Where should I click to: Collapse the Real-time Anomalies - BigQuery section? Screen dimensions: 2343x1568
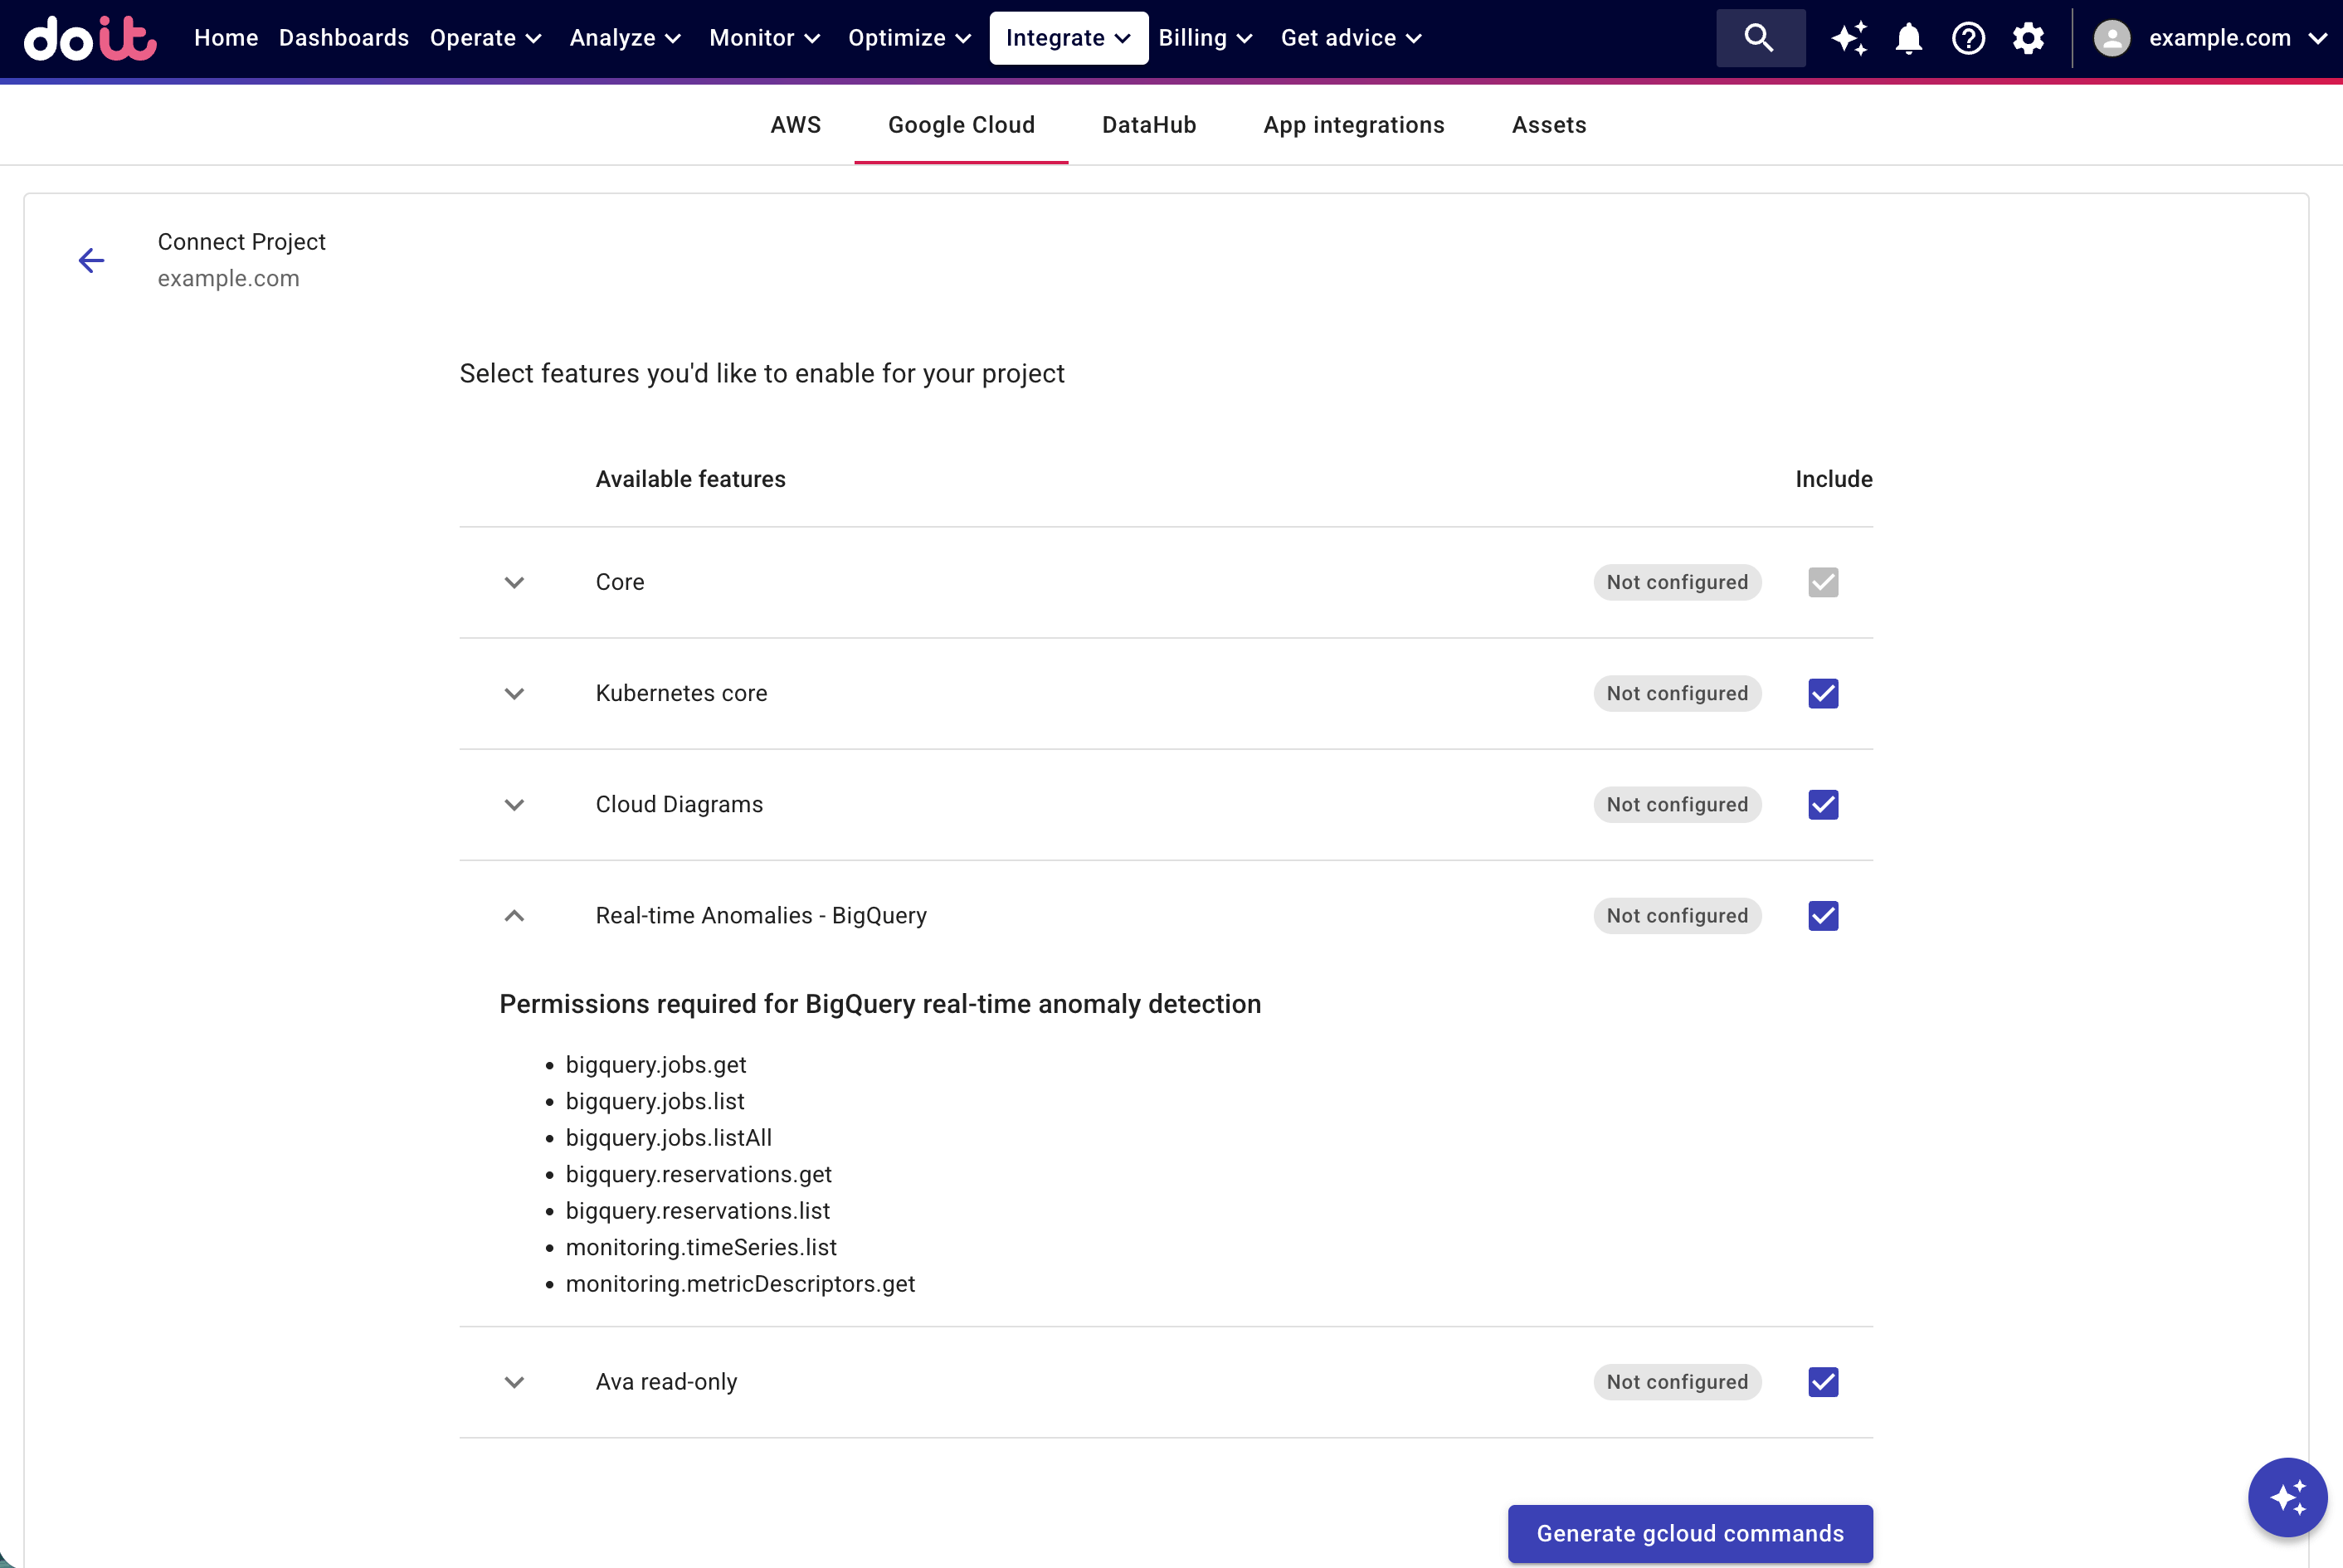514,916
